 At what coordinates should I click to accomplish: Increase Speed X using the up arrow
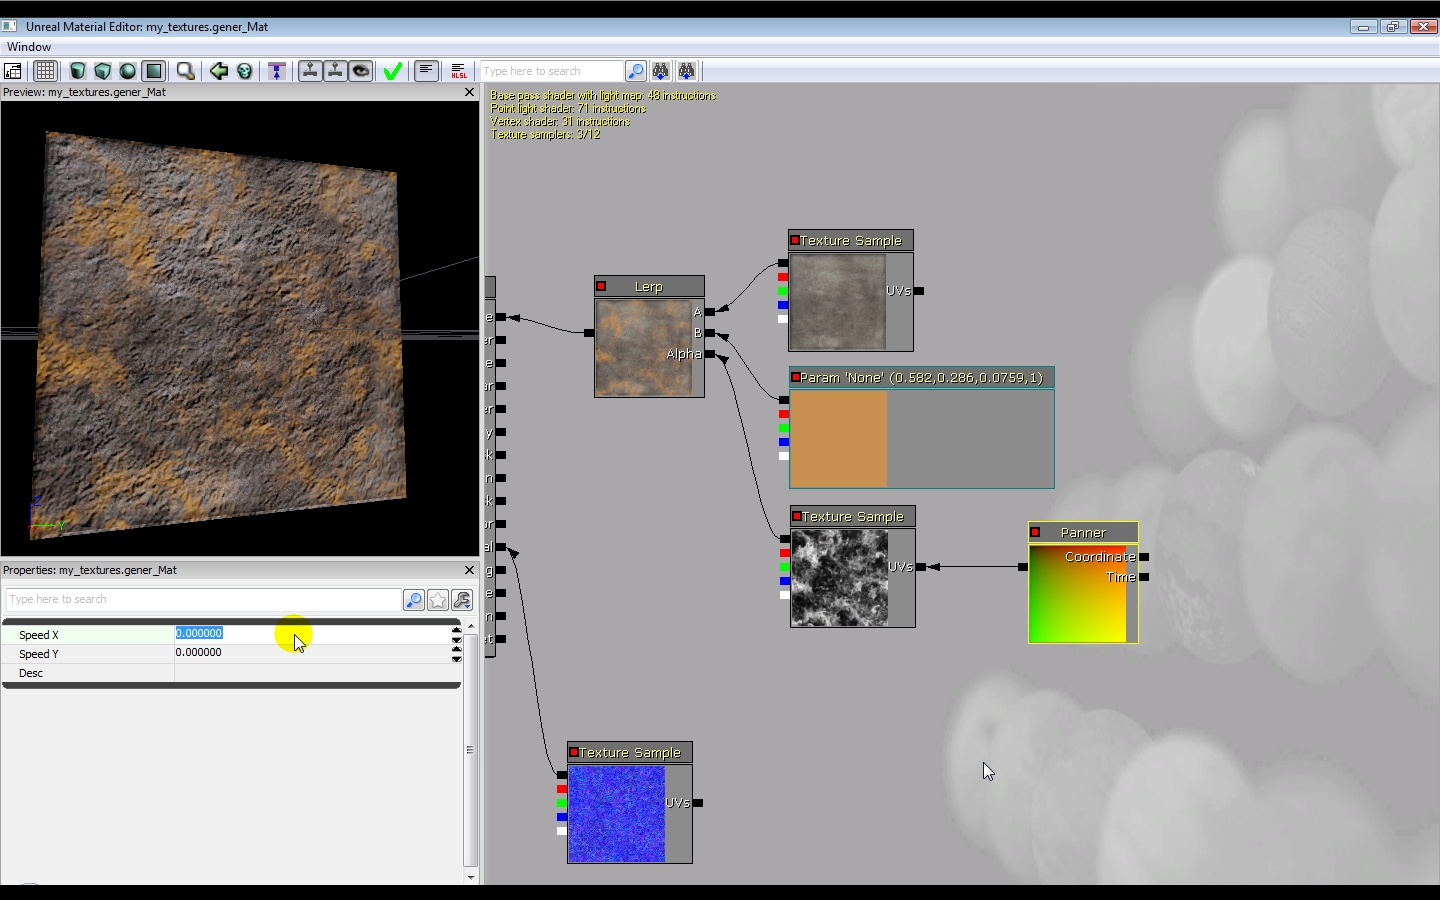[457, 630]
